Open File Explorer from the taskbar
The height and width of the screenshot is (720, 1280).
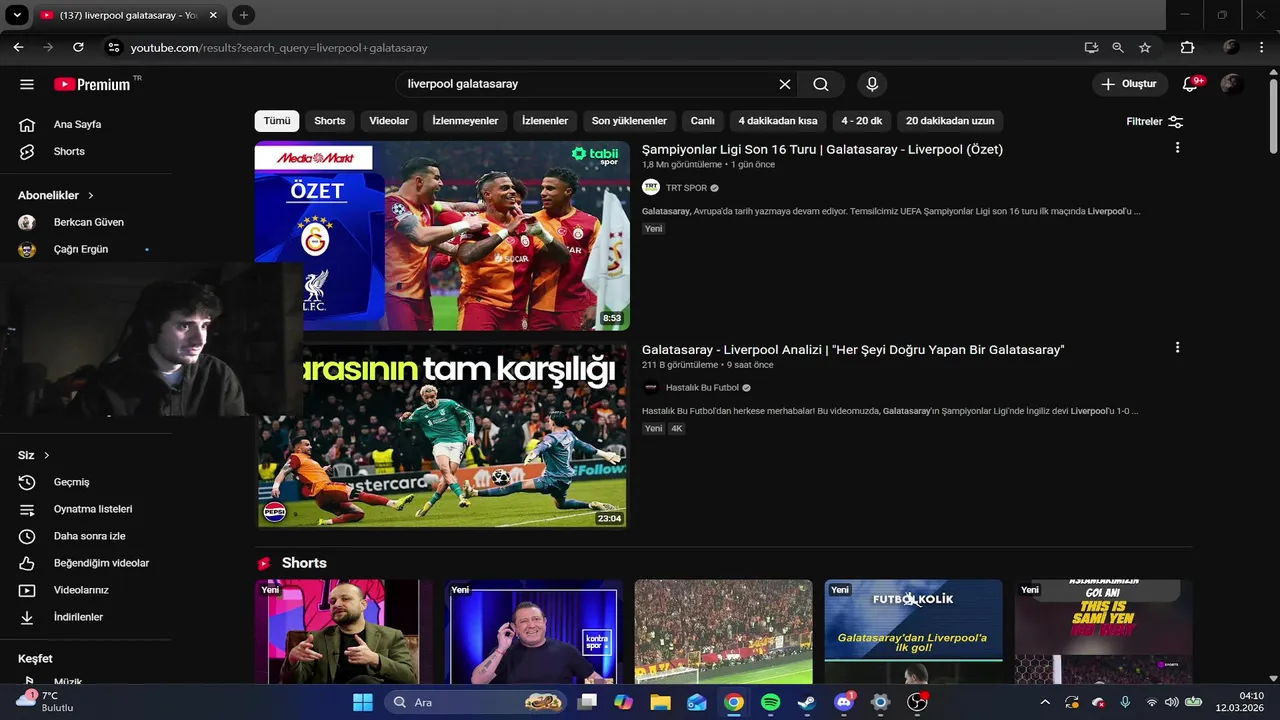tap(660, 702)
